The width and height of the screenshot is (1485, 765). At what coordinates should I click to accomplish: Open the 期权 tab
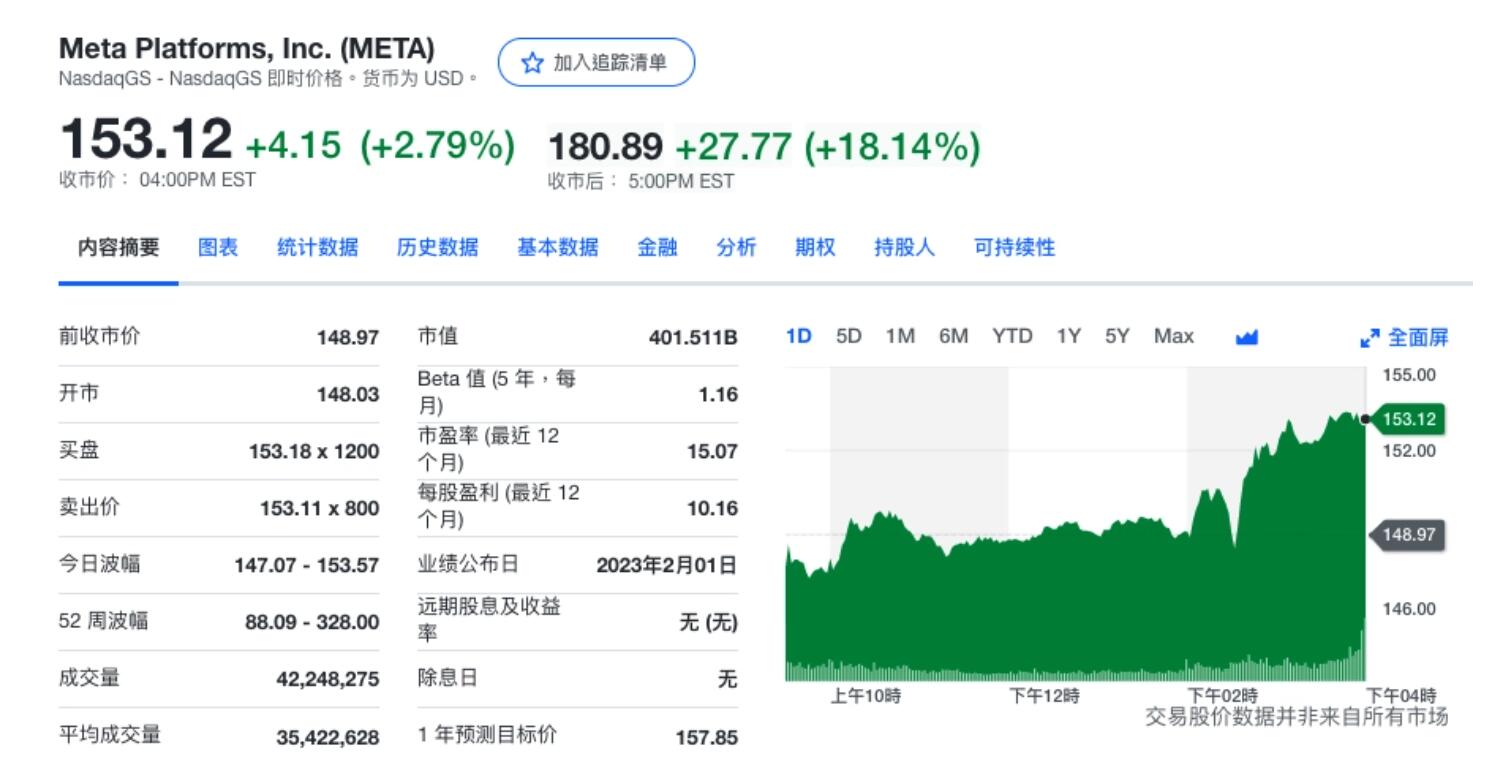(815, 247)
